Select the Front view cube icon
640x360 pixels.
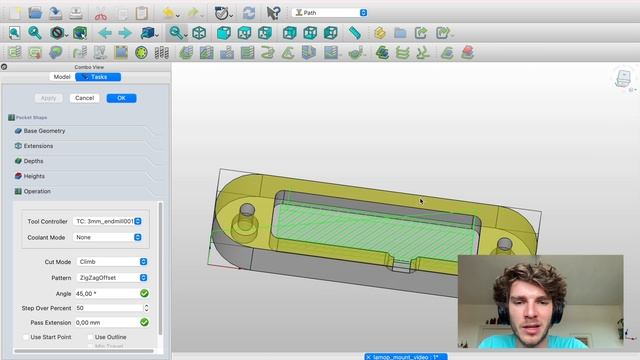point(224,33)
